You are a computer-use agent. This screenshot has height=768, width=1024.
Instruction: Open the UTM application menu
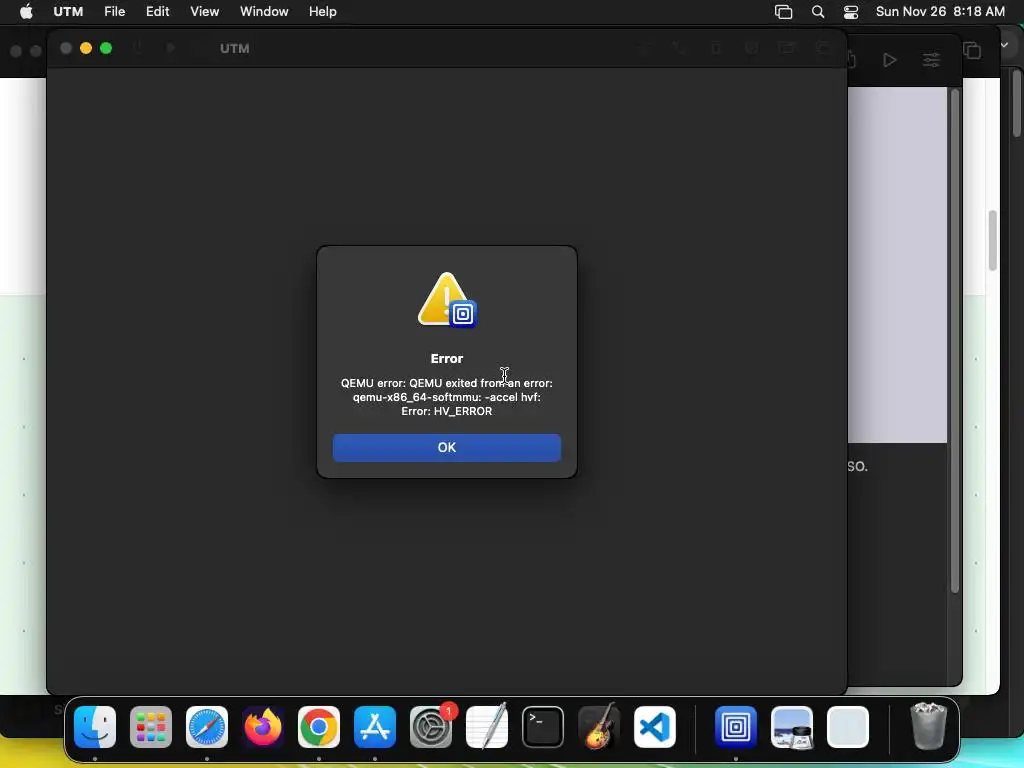point(68,12)
